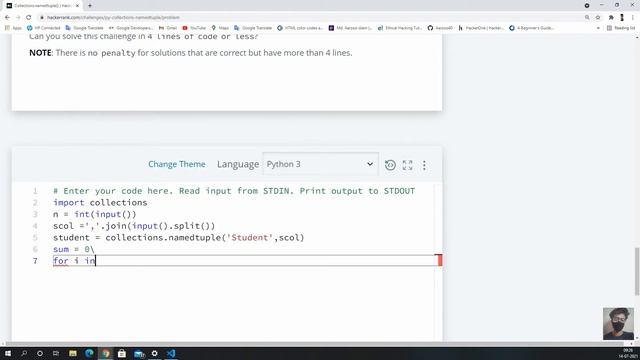Open Visual Studio Code from the taskbar

(x=171, y=353)
